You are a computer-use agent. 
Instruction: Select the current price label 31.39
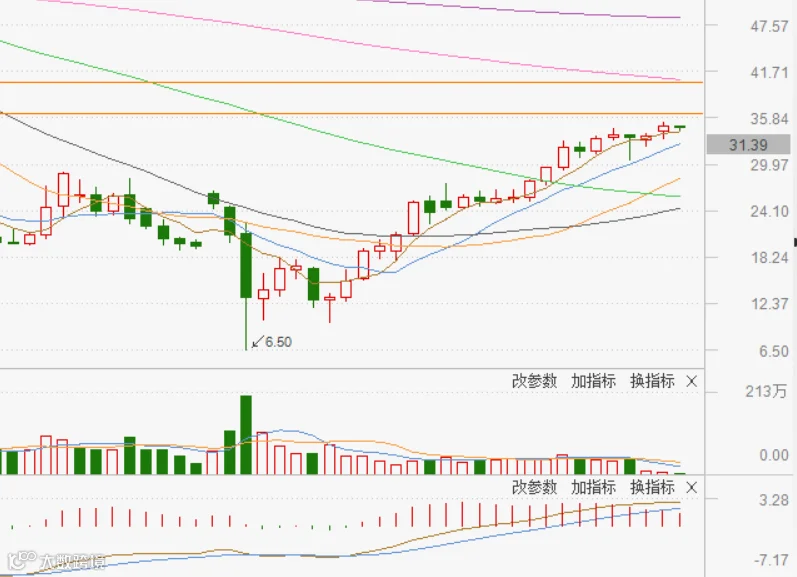[x=748, y=145]
